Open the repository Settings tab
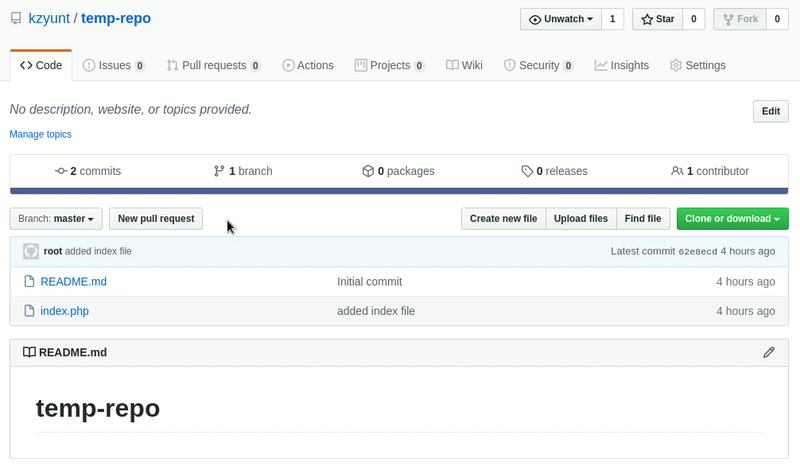Viewport: 800px width, 474px height. (x=697, y=65)
